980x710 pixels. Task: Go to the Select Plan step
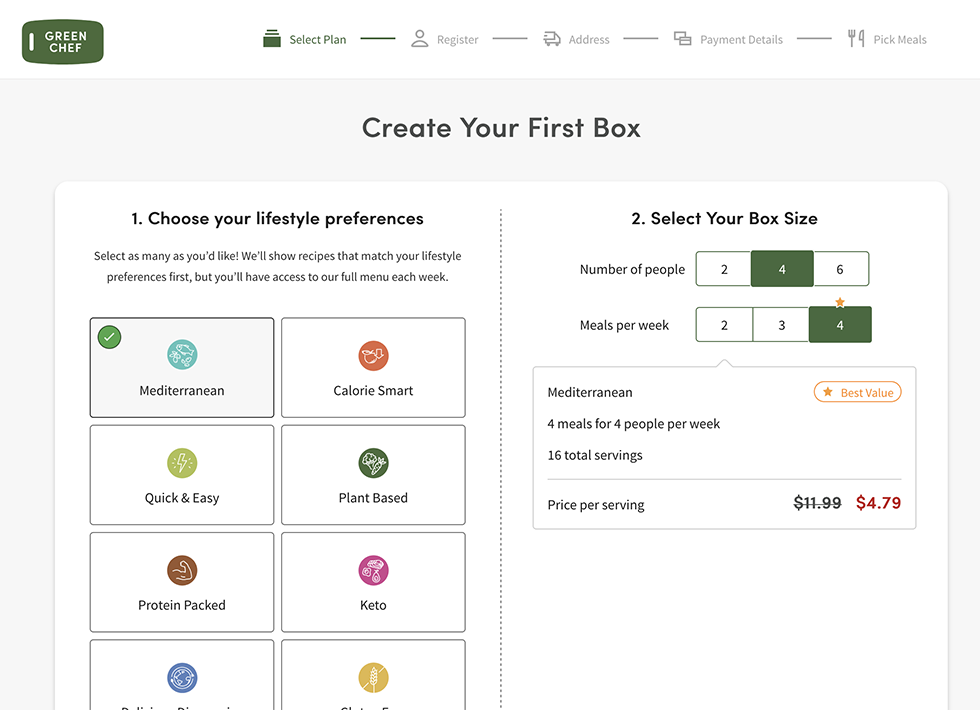point(305,39)
